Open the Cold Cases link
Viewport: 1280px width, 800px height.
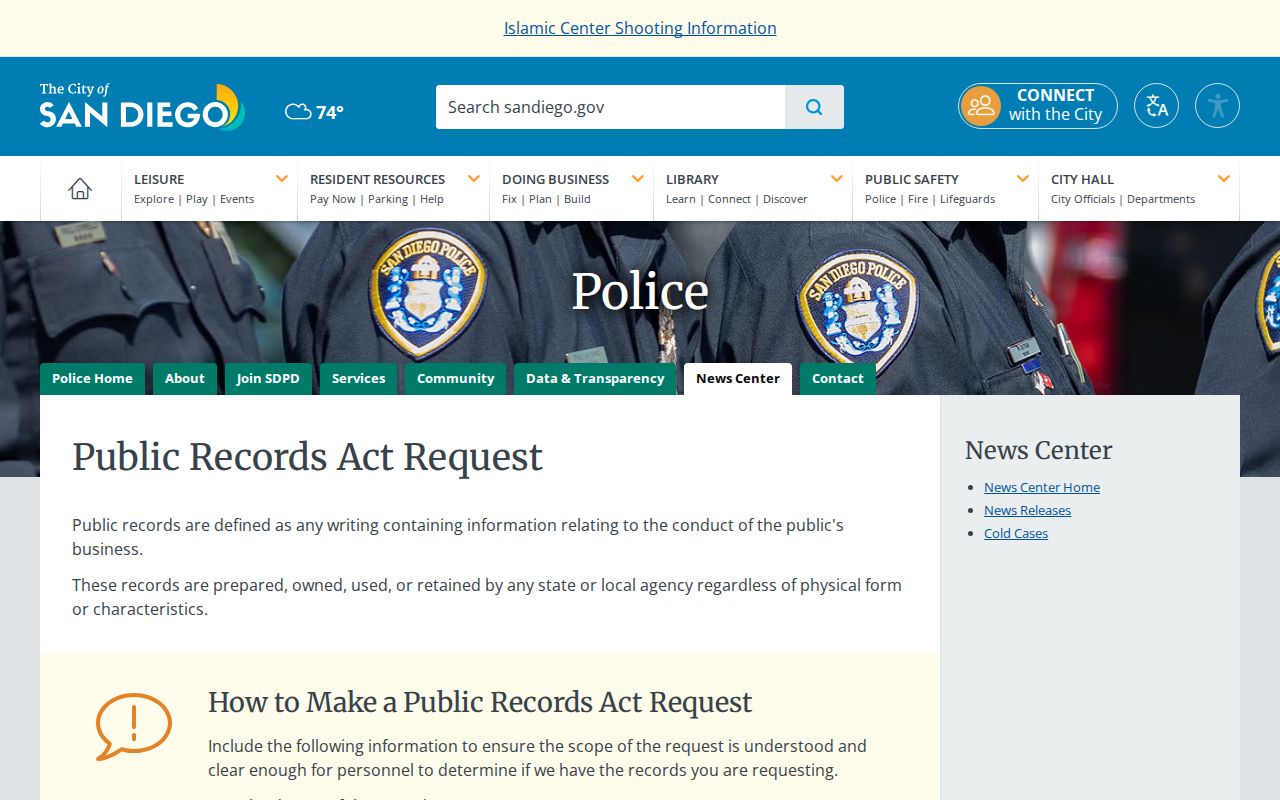click(x=1016, y=534)
